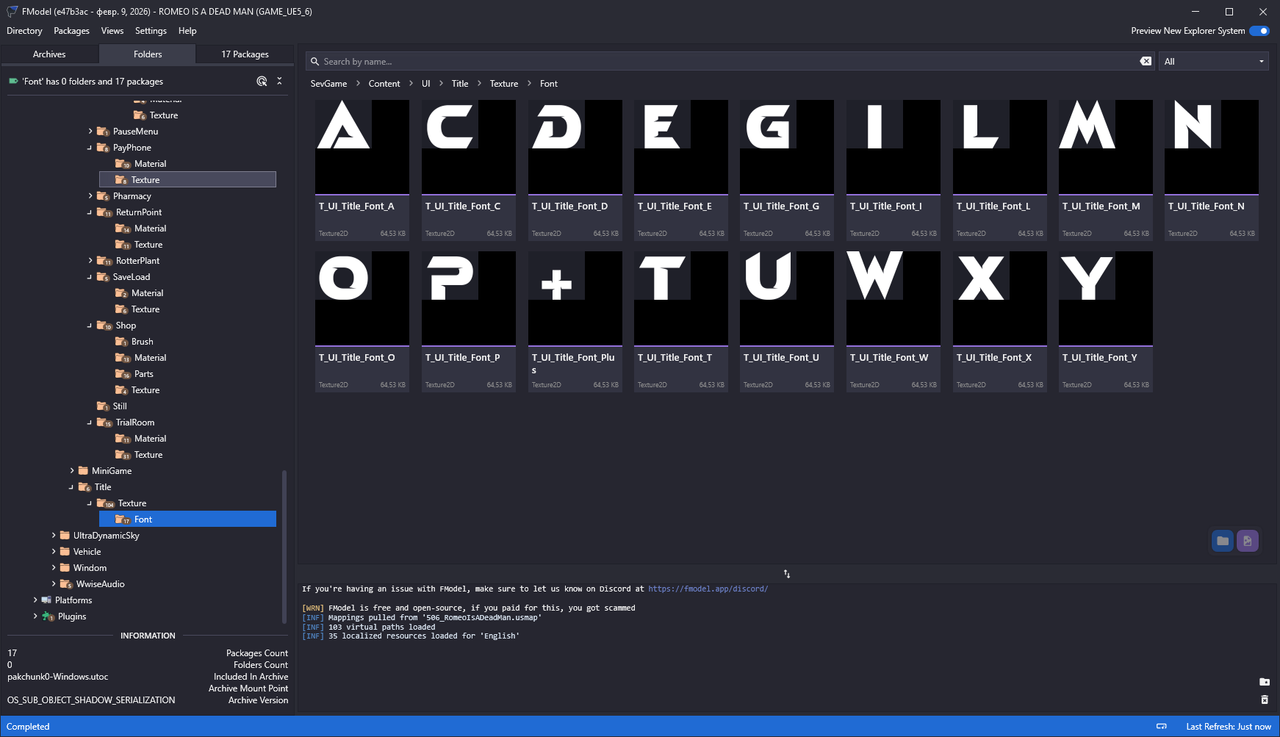Go to Content in the breadcrumb

pyautogui.click(x=384, y=84)
